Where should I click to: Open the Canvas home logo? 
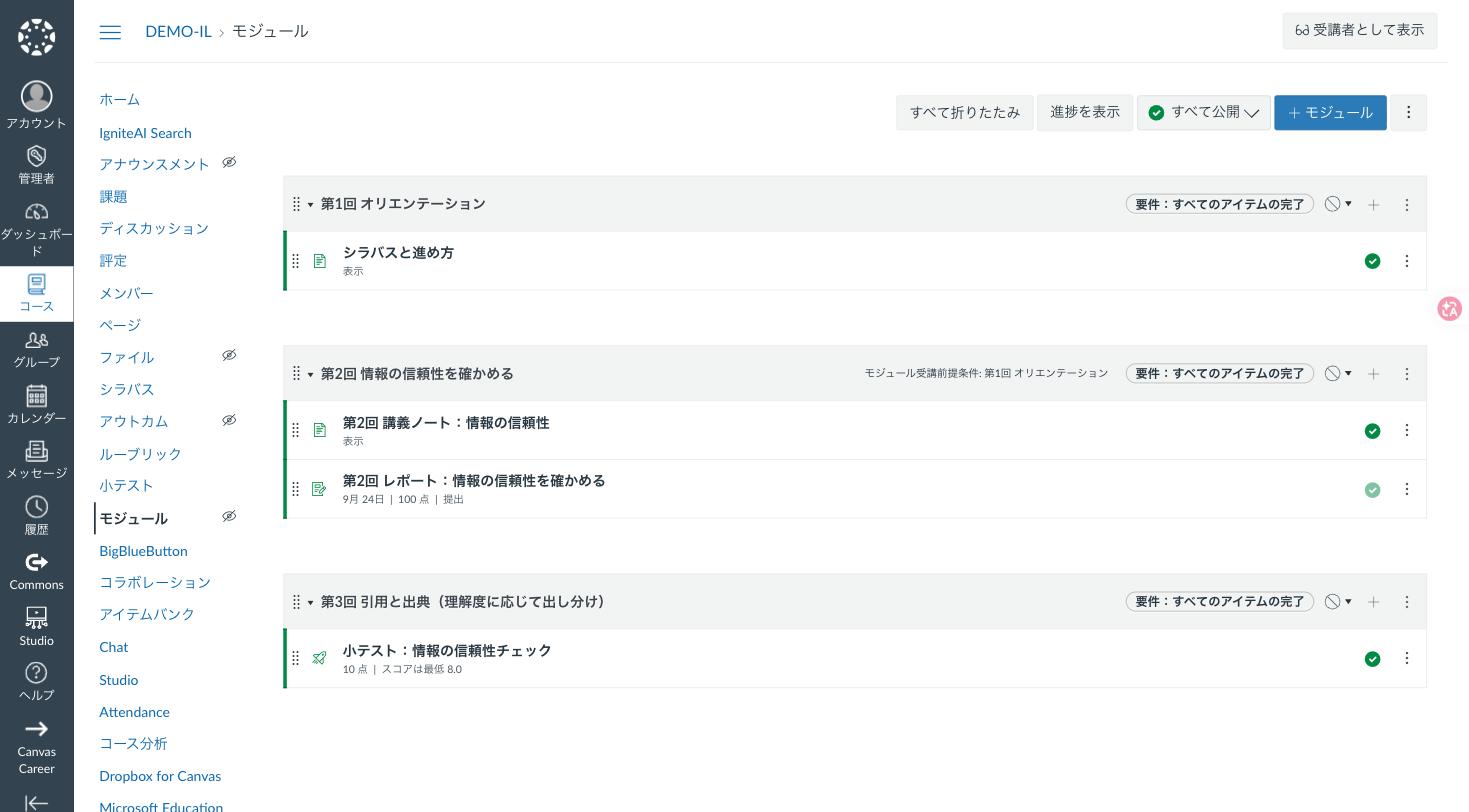(36, 37)
